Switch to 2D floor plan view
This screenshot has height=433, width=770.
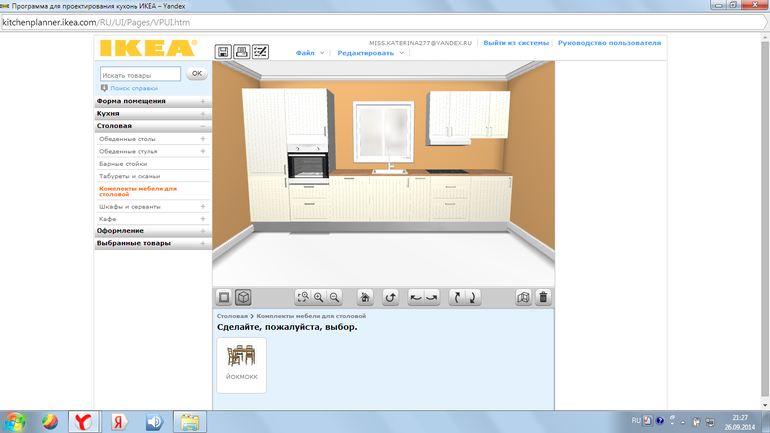[x=224, y=298]
